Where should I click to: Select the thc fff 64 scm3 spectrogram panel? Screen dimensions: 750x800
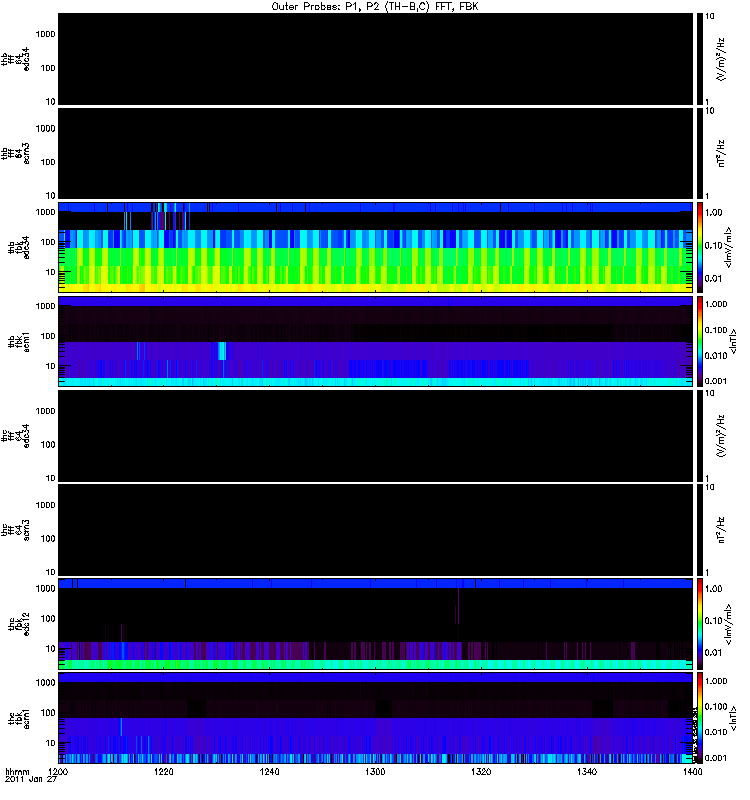375,530
